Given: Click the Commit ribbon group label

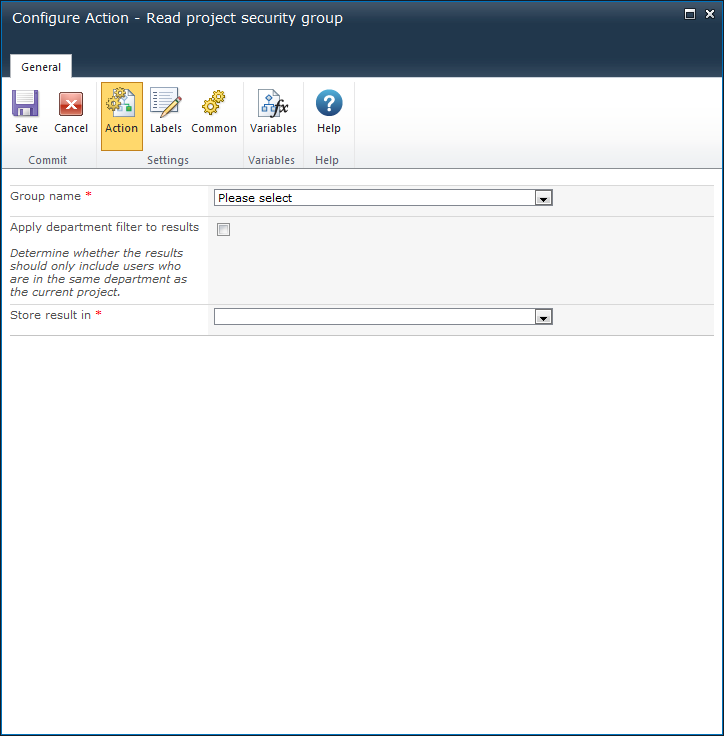Looking at the screenshot, I should click(x=48, y=160).
